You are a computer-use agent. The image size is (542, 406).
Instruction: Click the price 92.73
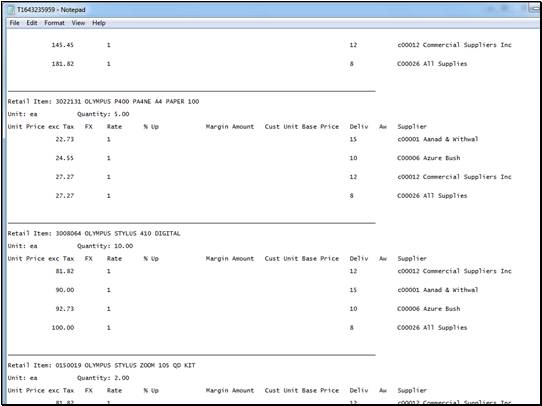click(x=65, y=309)
